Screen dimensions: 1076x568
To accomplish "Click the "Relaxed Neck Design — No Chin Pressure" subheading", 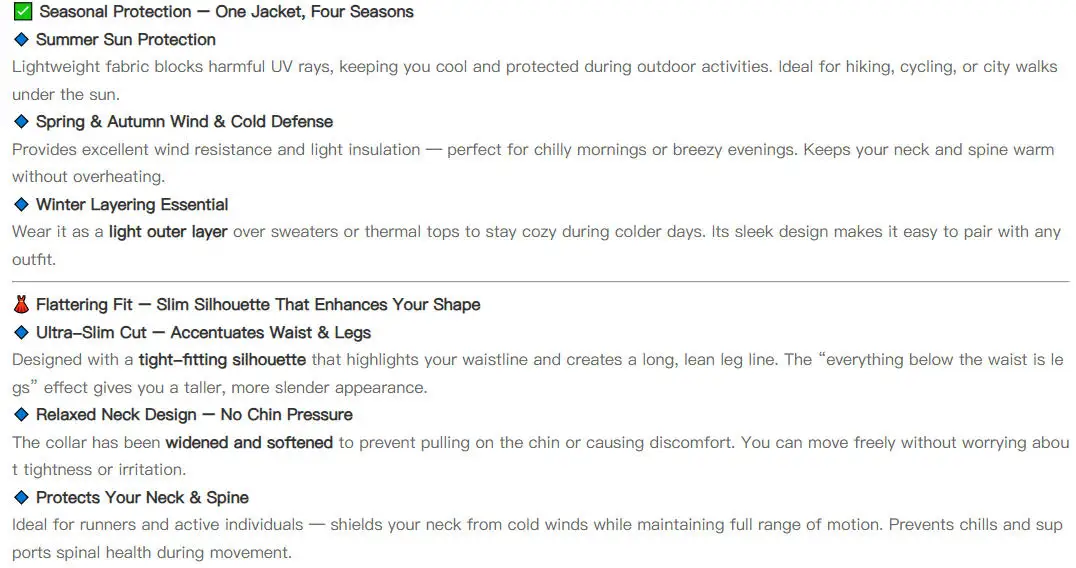I will (194, 414).
